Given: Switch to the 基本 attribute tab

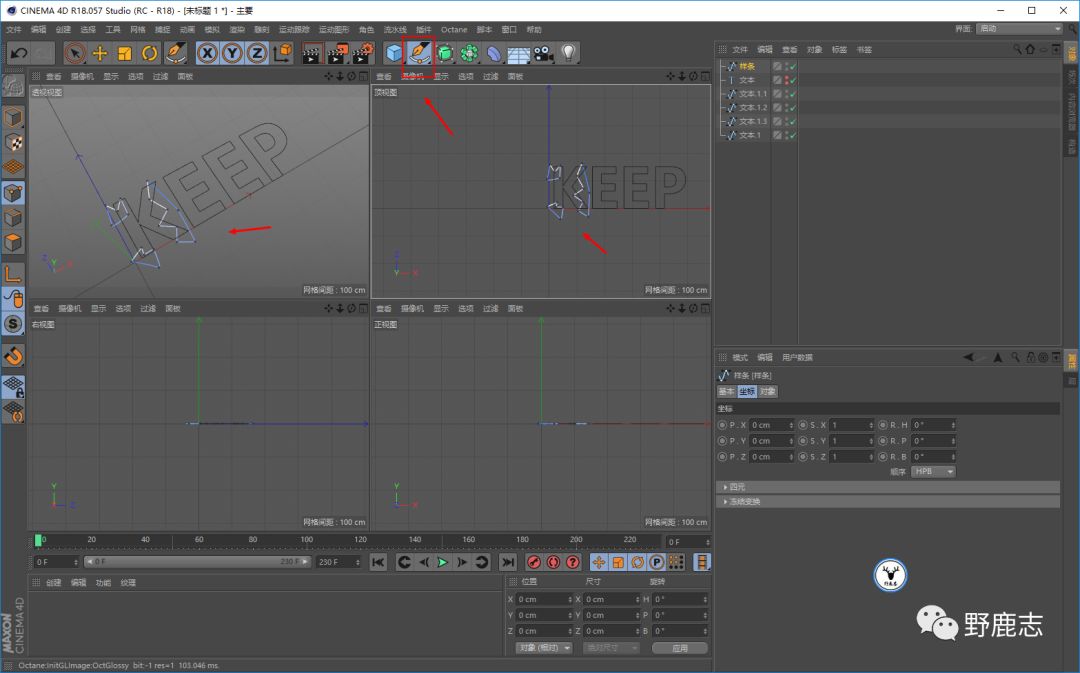Looking at the screenshot, I should [x=727, y=392].
